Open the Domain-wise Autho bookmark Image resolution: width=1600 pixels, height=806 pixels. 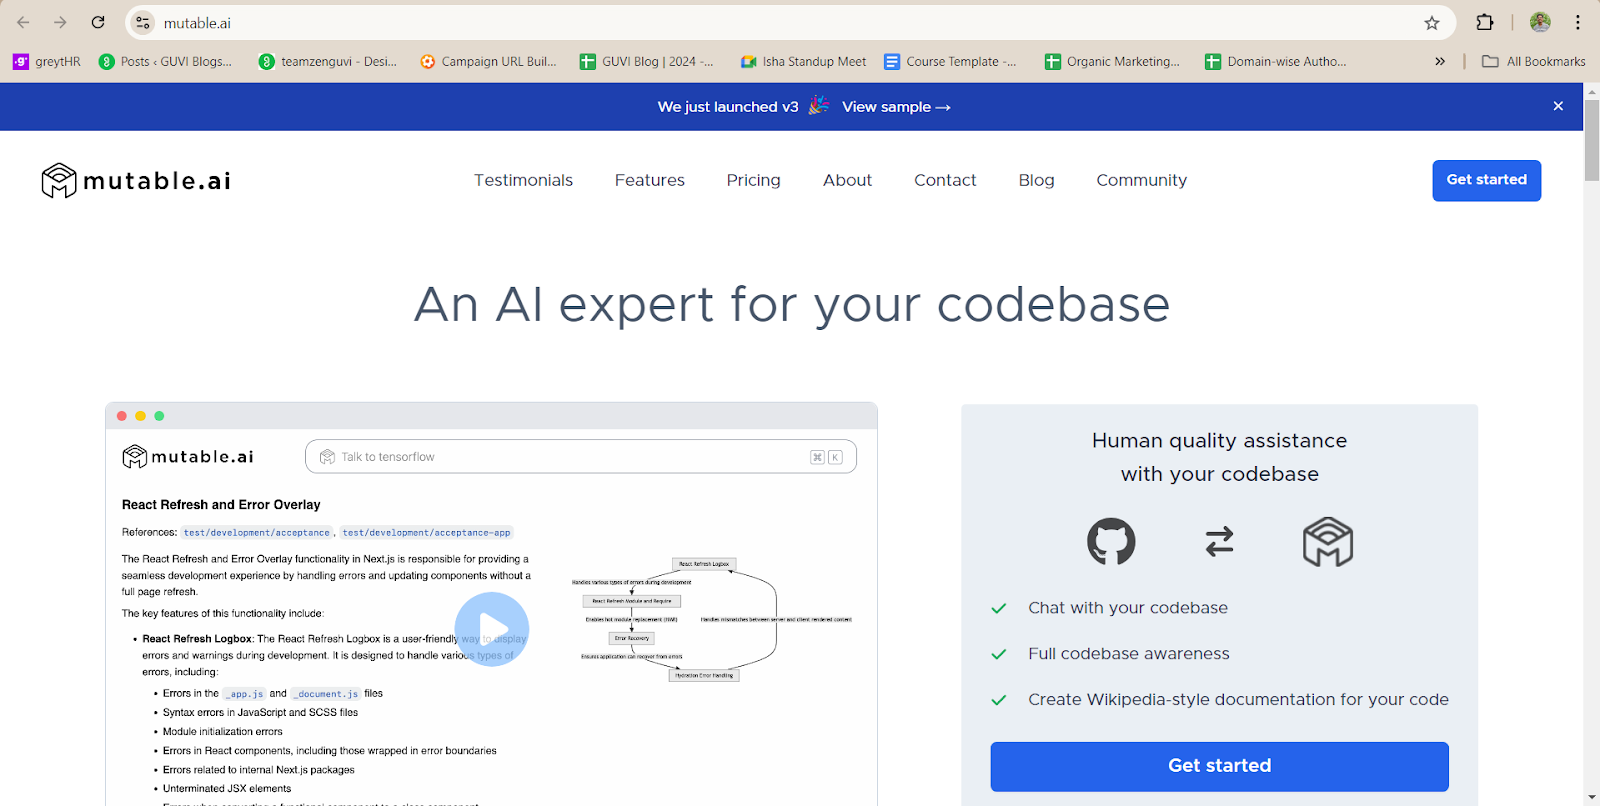pyautogui.click(x=1275, y=61)
